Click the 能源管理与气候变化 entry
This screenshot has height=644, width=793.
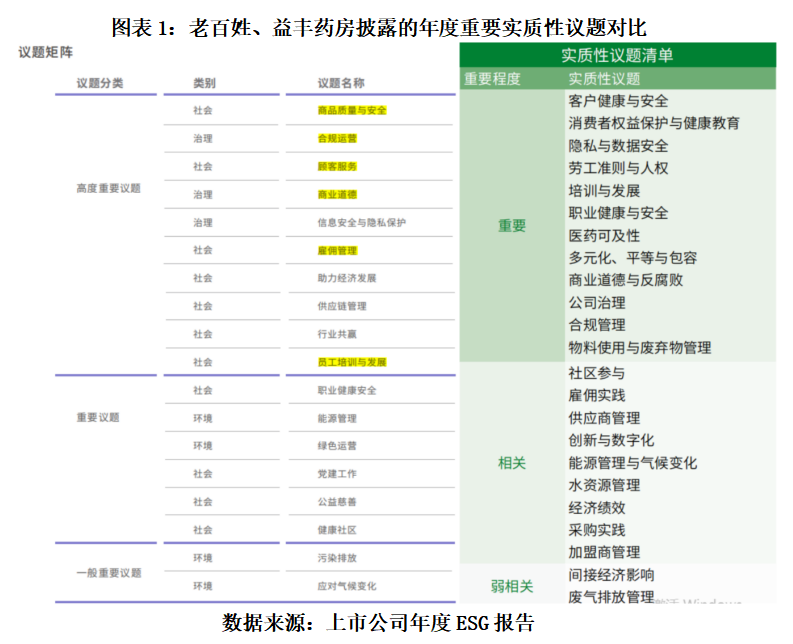(x=633, y=463)
